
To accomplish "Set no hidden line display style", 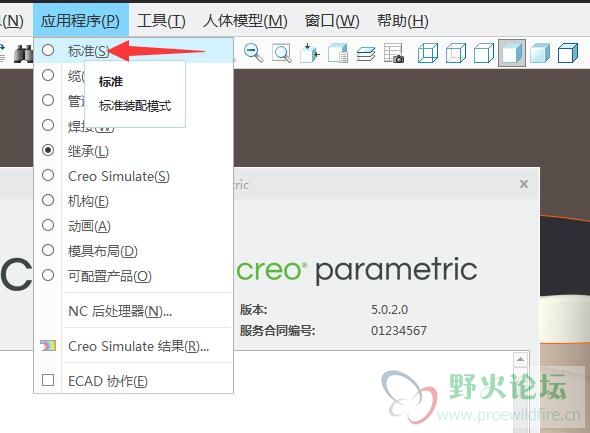I will 484,53.
